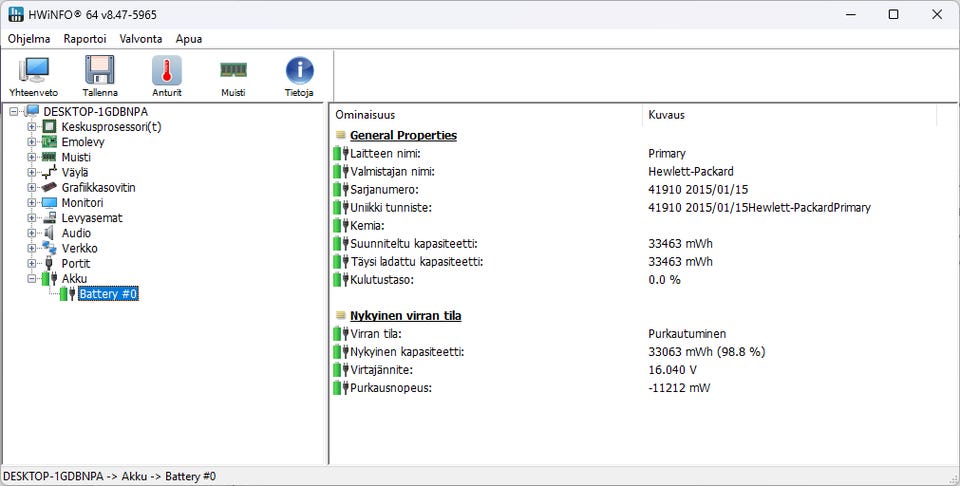Click the plug icon beside Portit
This screenshot has height=486, width=960.
49,263
